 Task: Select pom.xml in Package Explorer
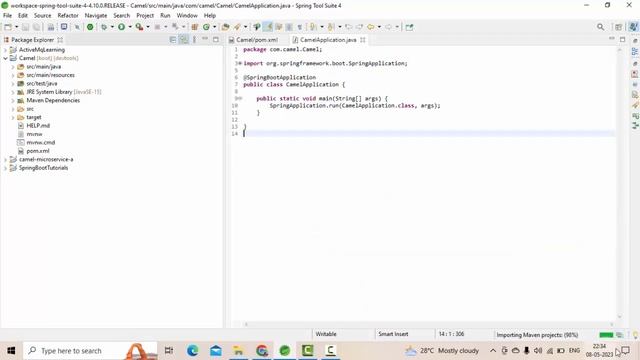pos(38,151)
